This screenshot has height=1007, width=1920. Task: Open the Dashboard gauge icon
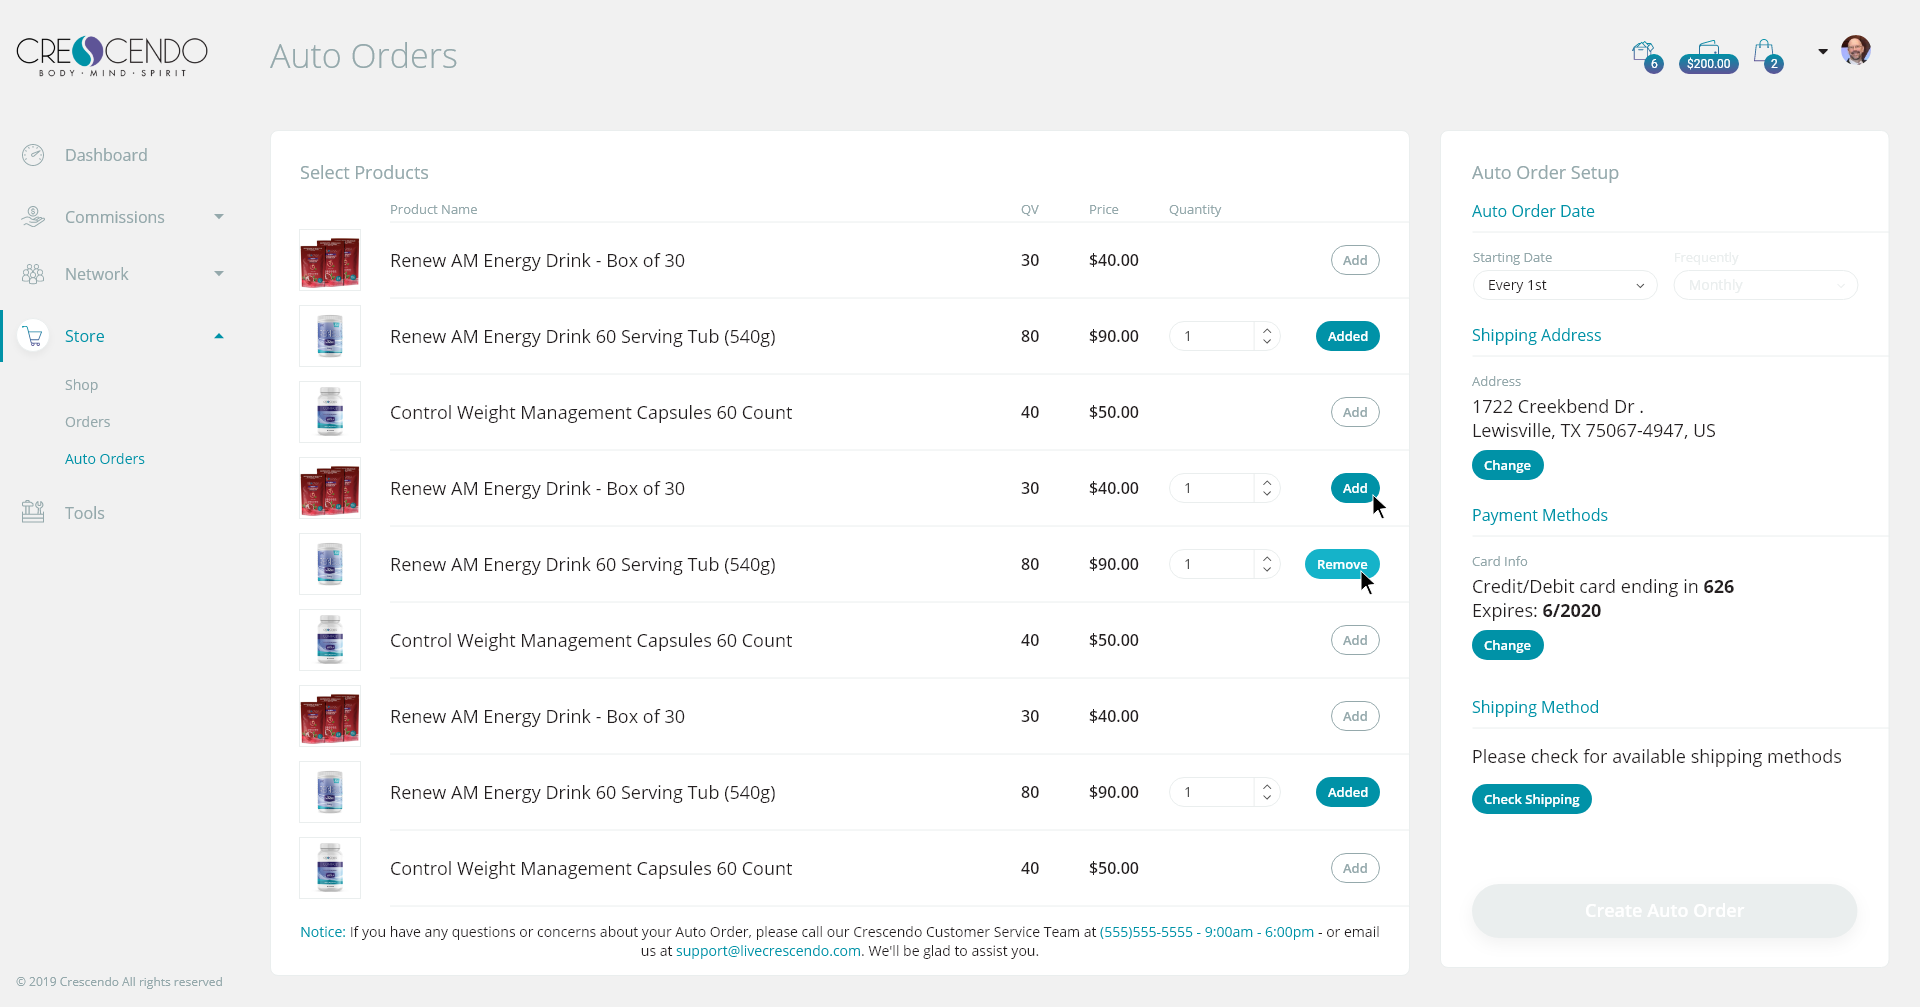[x=33, y=155]
